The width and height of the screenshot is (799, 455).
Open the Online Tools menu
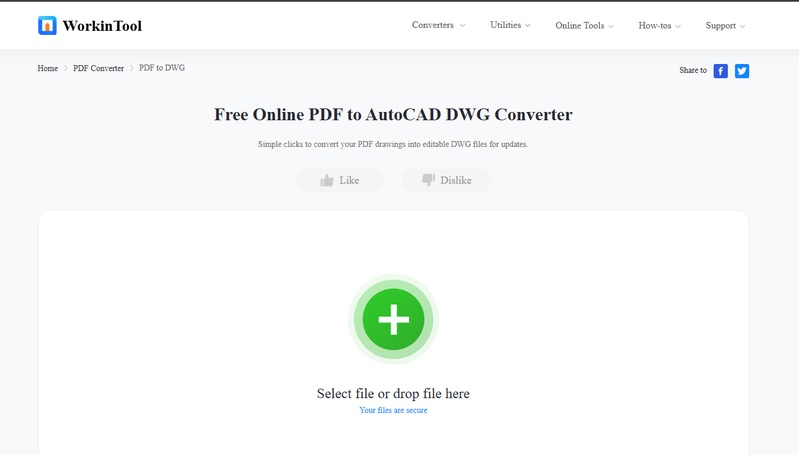pos(584,25)
